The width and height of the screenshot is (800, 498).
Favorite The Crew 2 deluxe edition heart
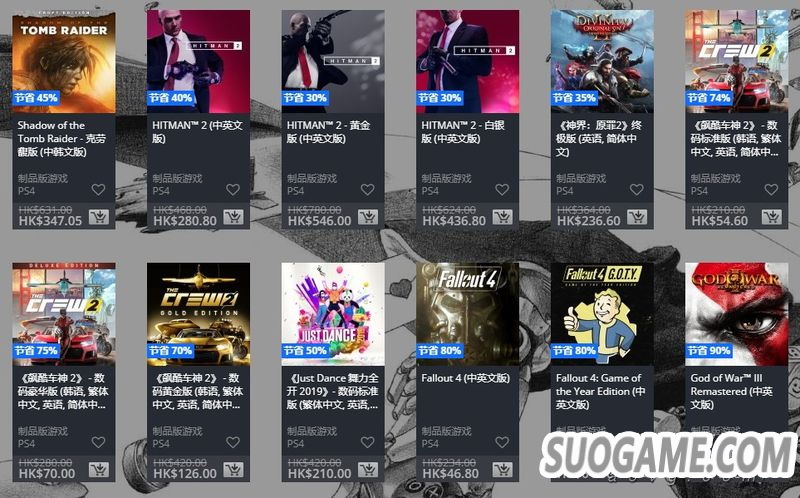coord(98,442)
